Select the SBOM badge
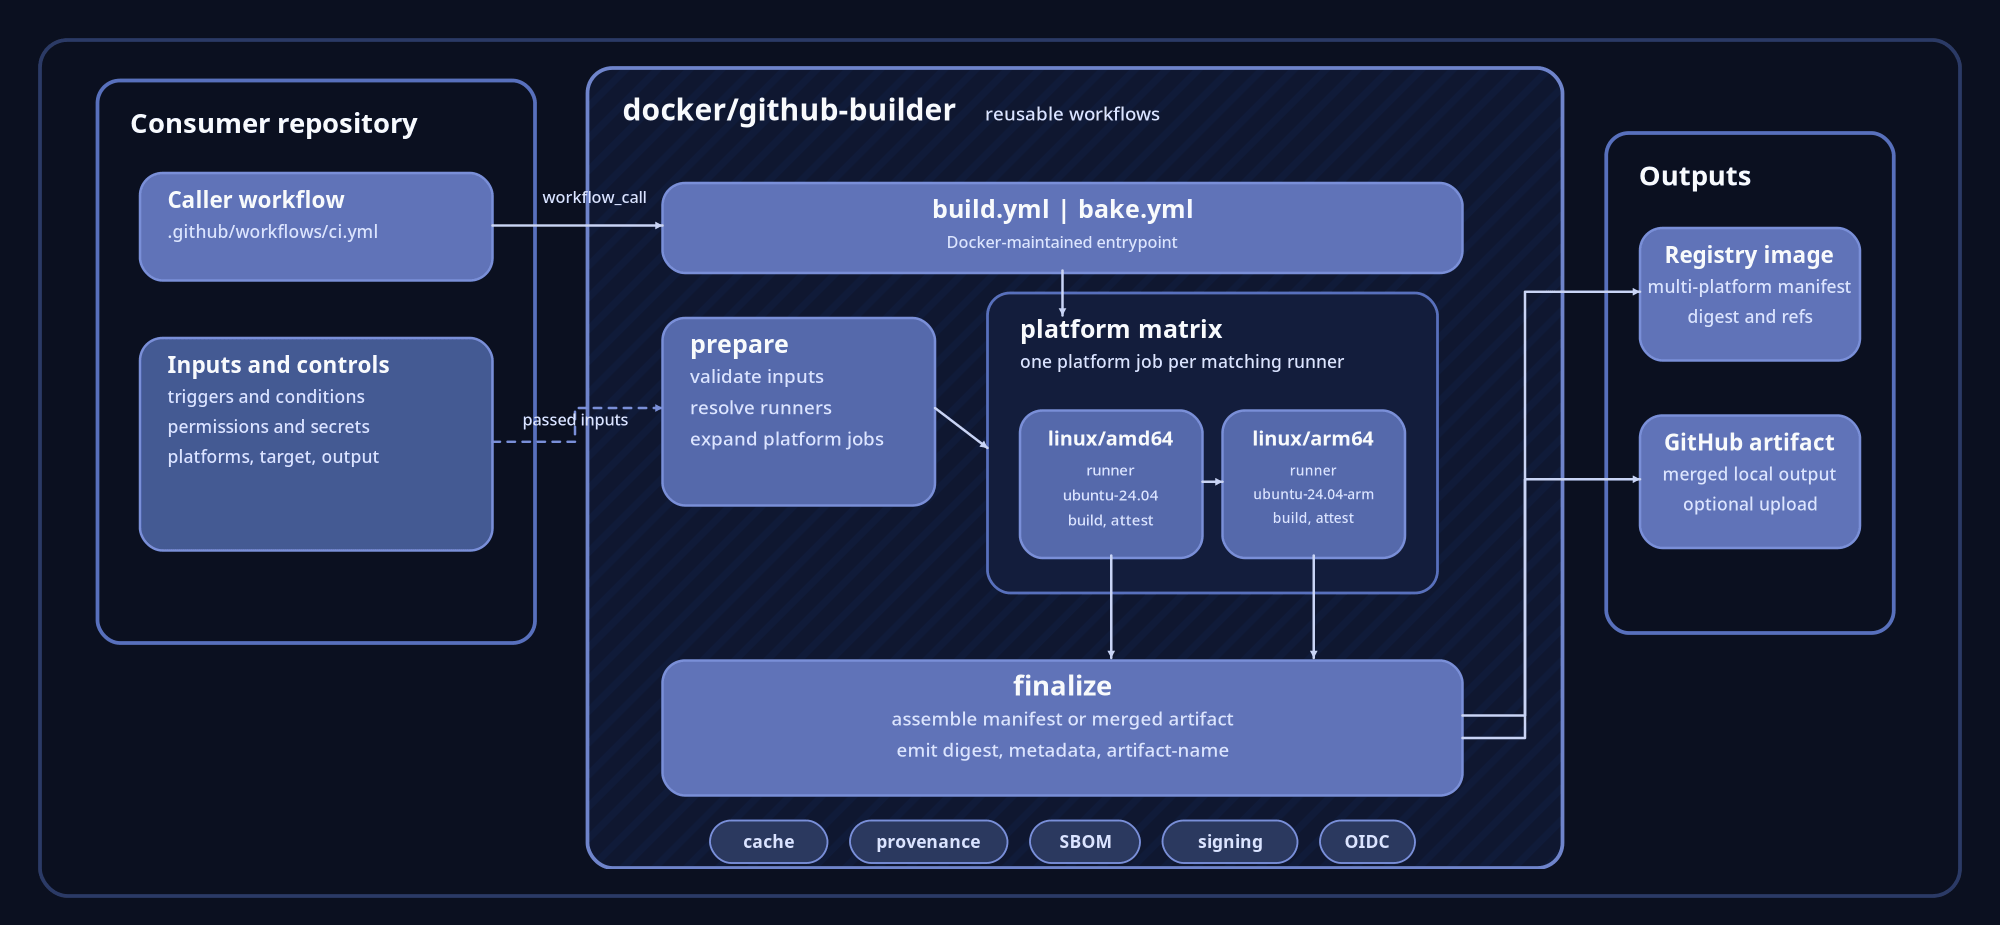 1084,841
